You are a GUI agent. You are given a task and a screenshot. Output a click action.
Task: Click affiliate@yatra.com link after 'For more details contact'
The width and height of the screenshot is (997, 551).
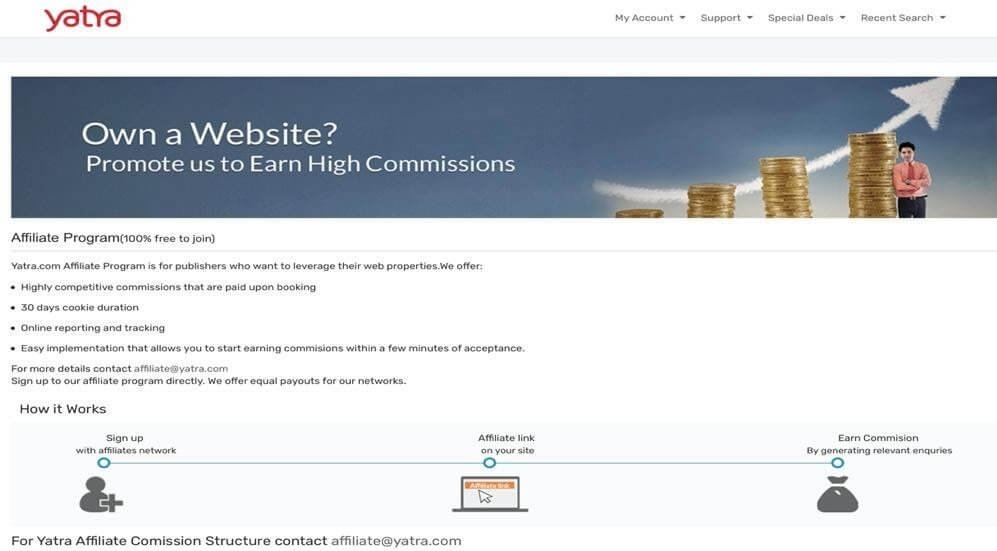tap(181, 369)
